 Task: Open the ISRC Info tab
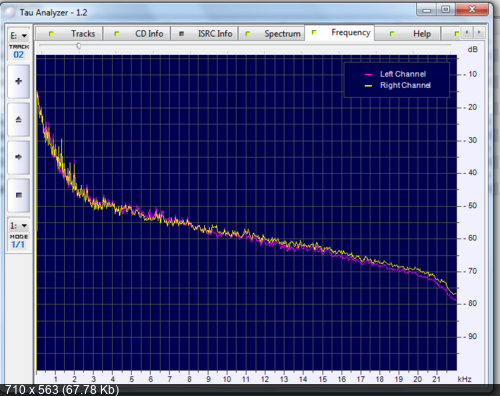click(204, 34)
